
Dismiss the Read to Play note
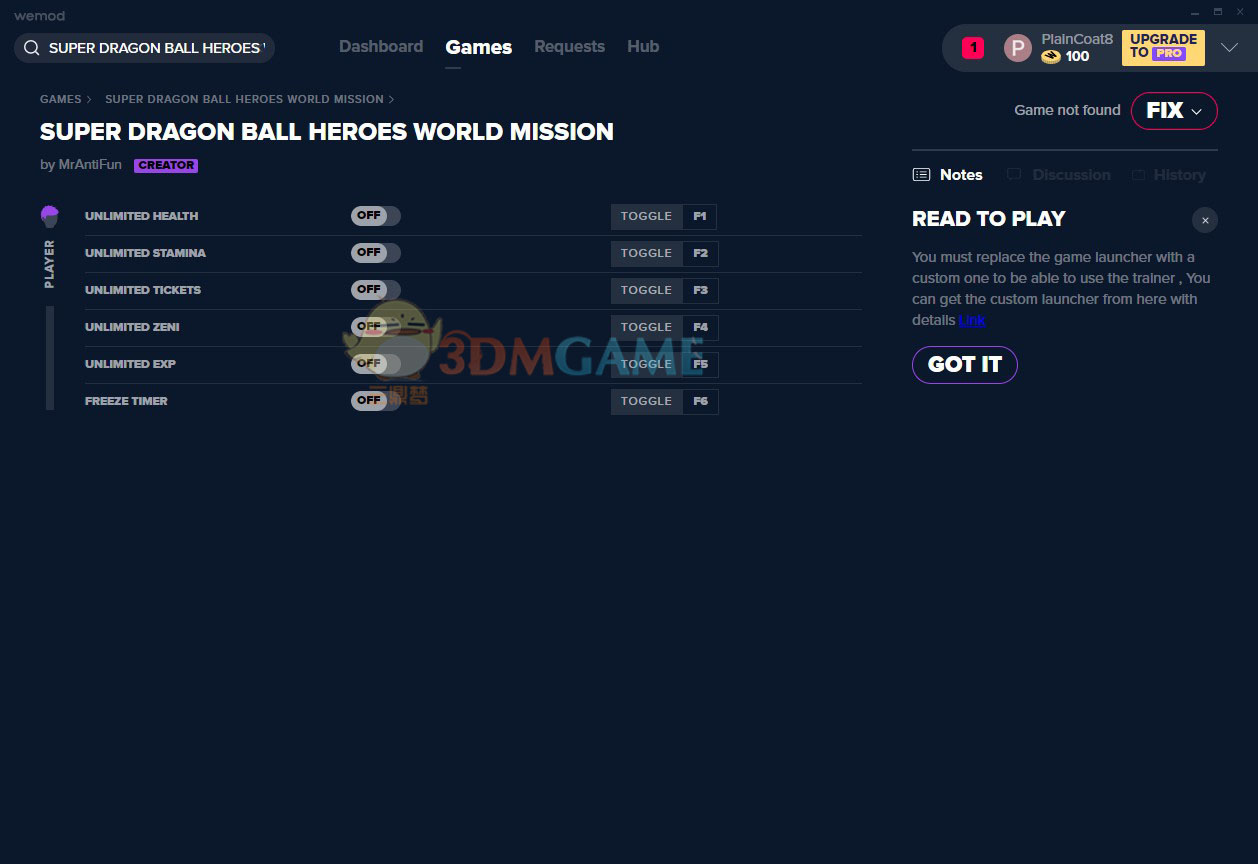(1205, 220)
